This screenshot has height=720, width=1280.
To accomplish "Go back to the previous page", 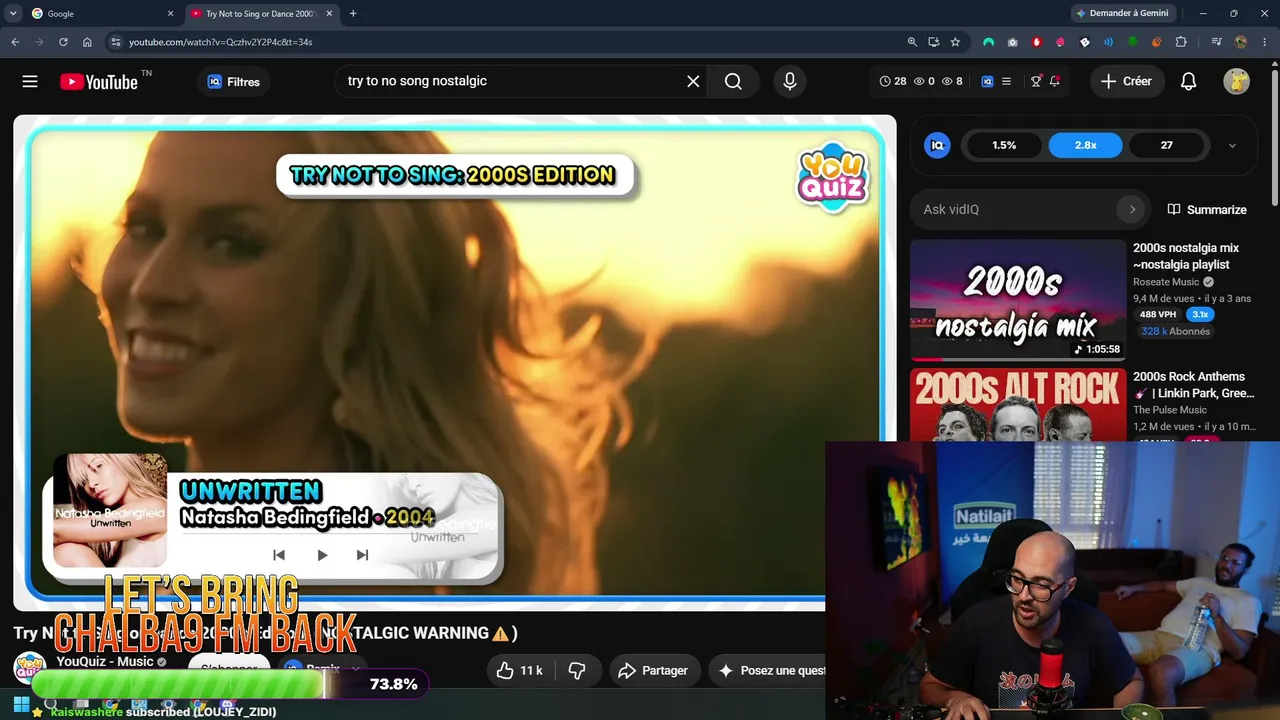I will pyautogui.click(x=15, y=42).
